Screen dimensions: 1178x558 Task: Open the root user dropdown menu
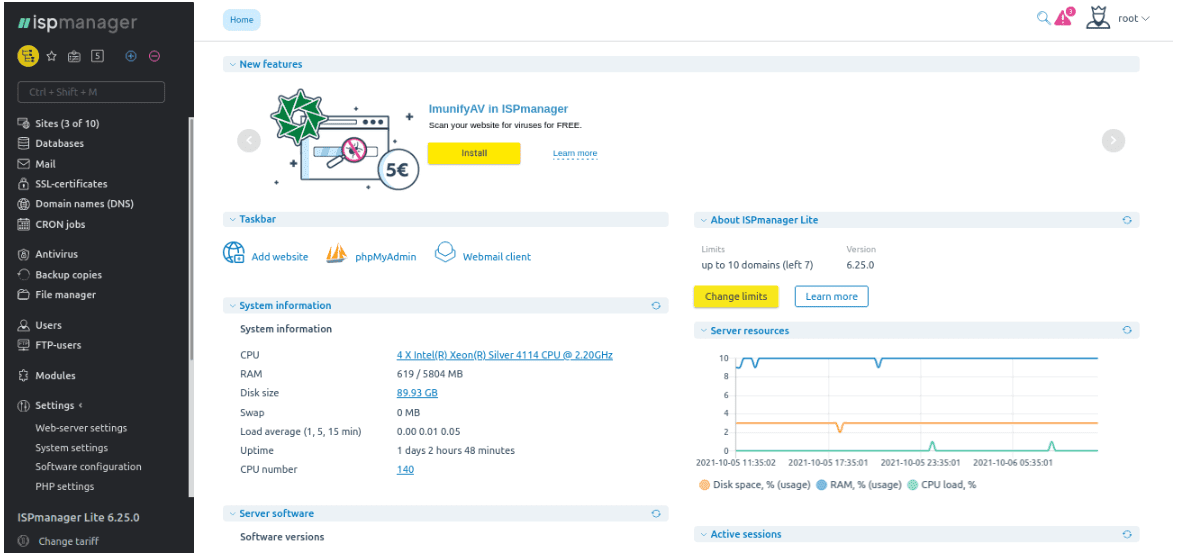pyautogui.click(x=1134, y=19)
